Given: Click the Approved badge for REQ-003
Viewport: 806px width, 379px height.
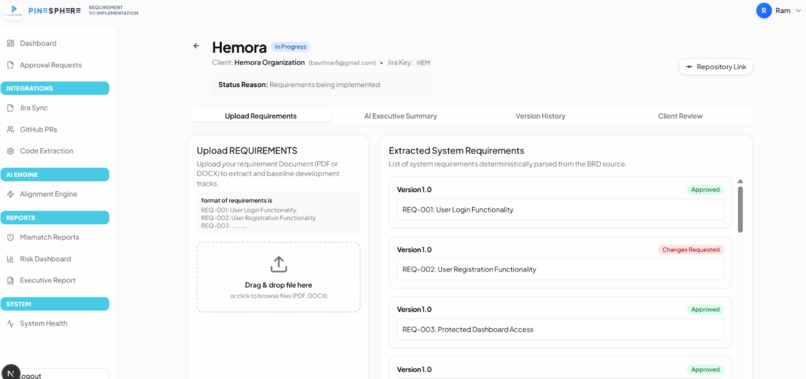Looking at the screenshot, I should point(705,310).
